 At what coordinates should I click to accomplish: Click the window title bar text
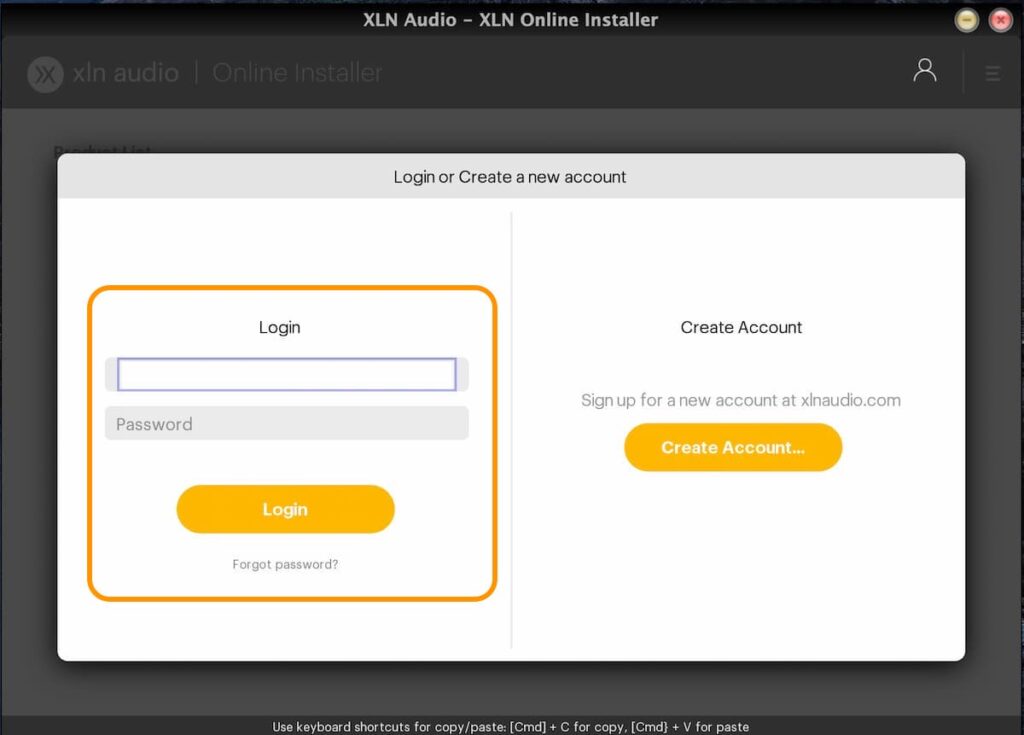point(510,20)
